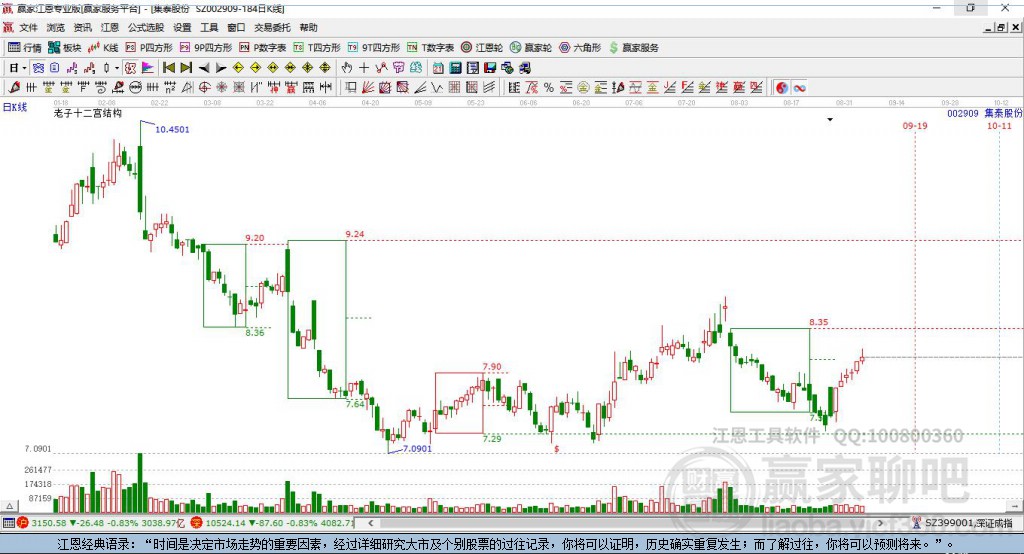Select the V-shaped zigzag line tool
This screenshot has width=1024, height=554.
tap(436, 88)
